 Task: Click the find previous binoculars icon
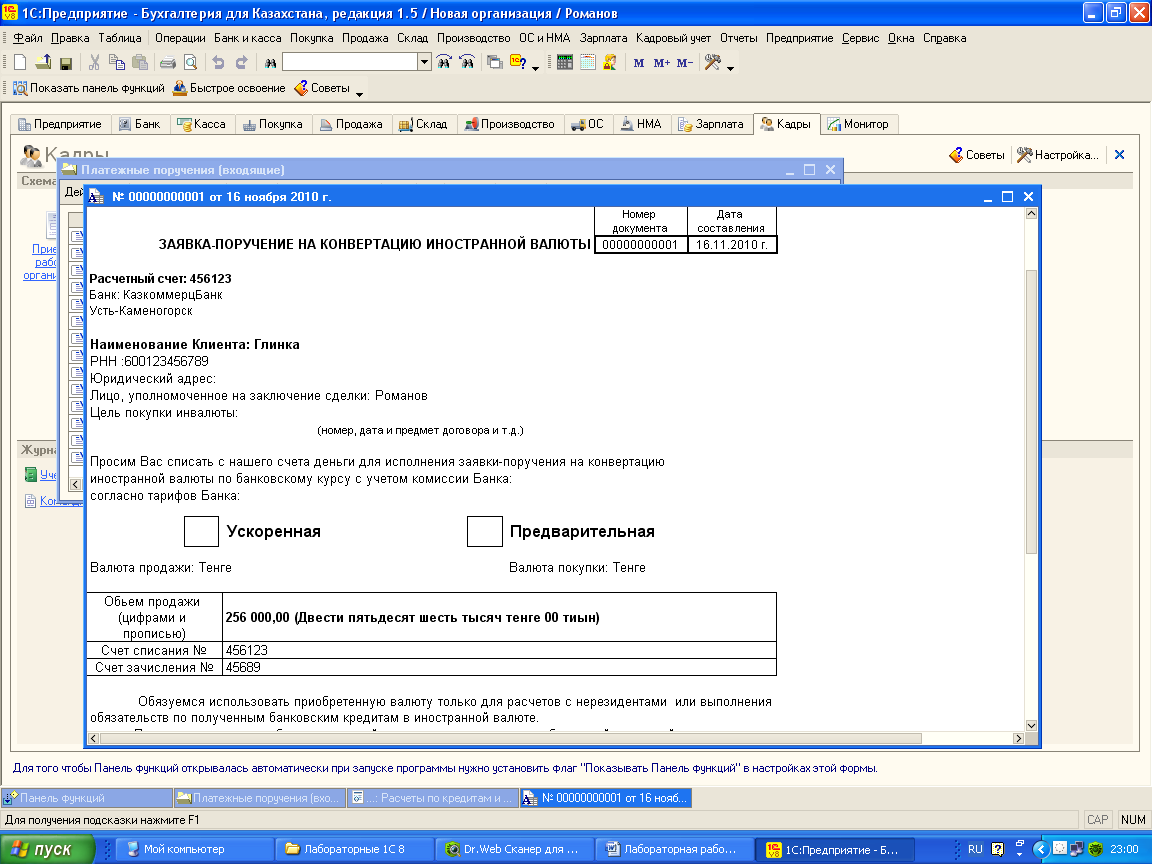467,62
